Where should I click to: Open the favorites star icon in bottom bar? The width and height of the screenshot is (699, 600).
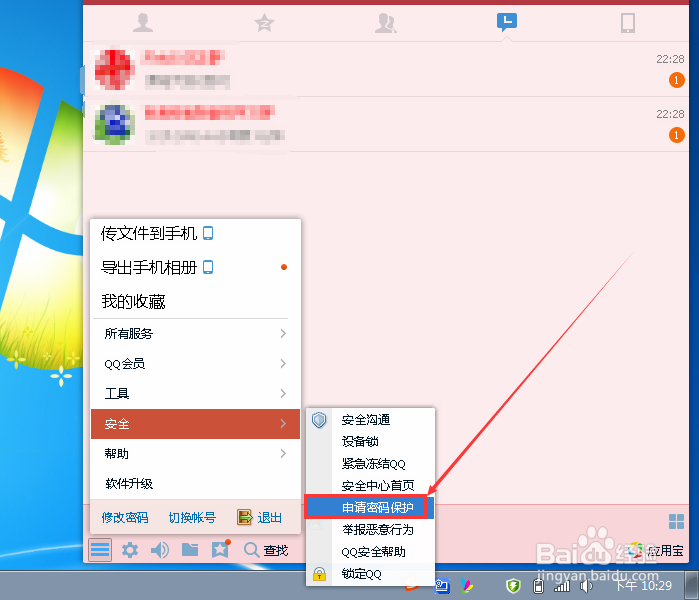tap(220, 549)
